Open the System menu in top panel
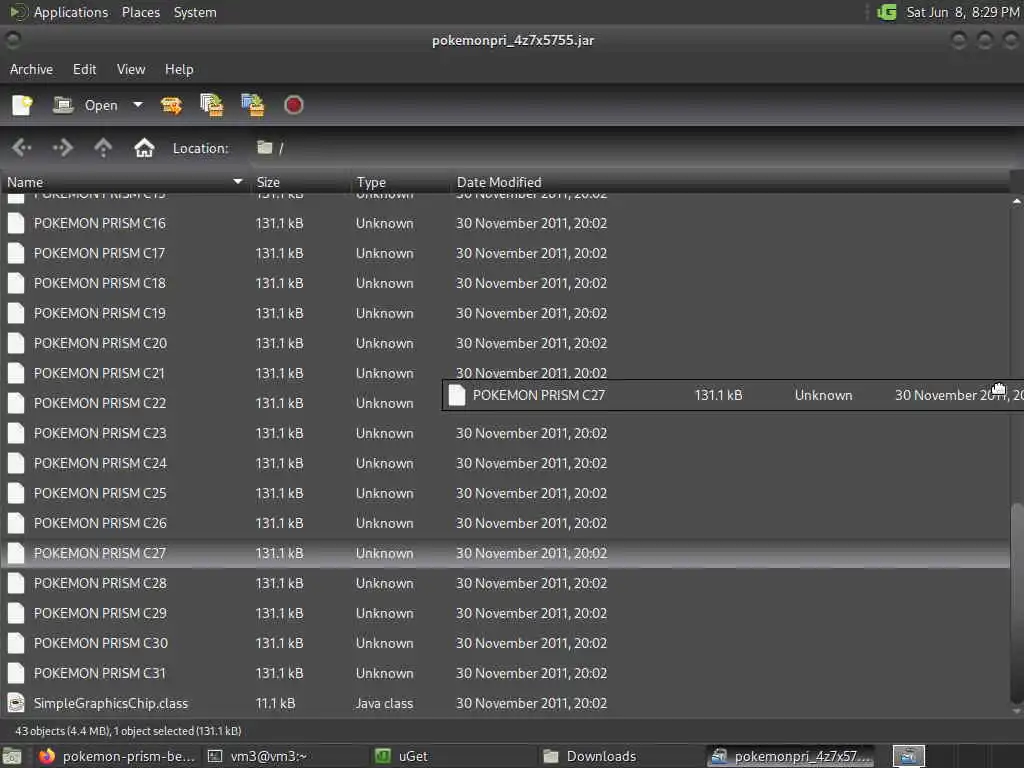Viewport: 1024px width, 768px height. click(195, 12)
